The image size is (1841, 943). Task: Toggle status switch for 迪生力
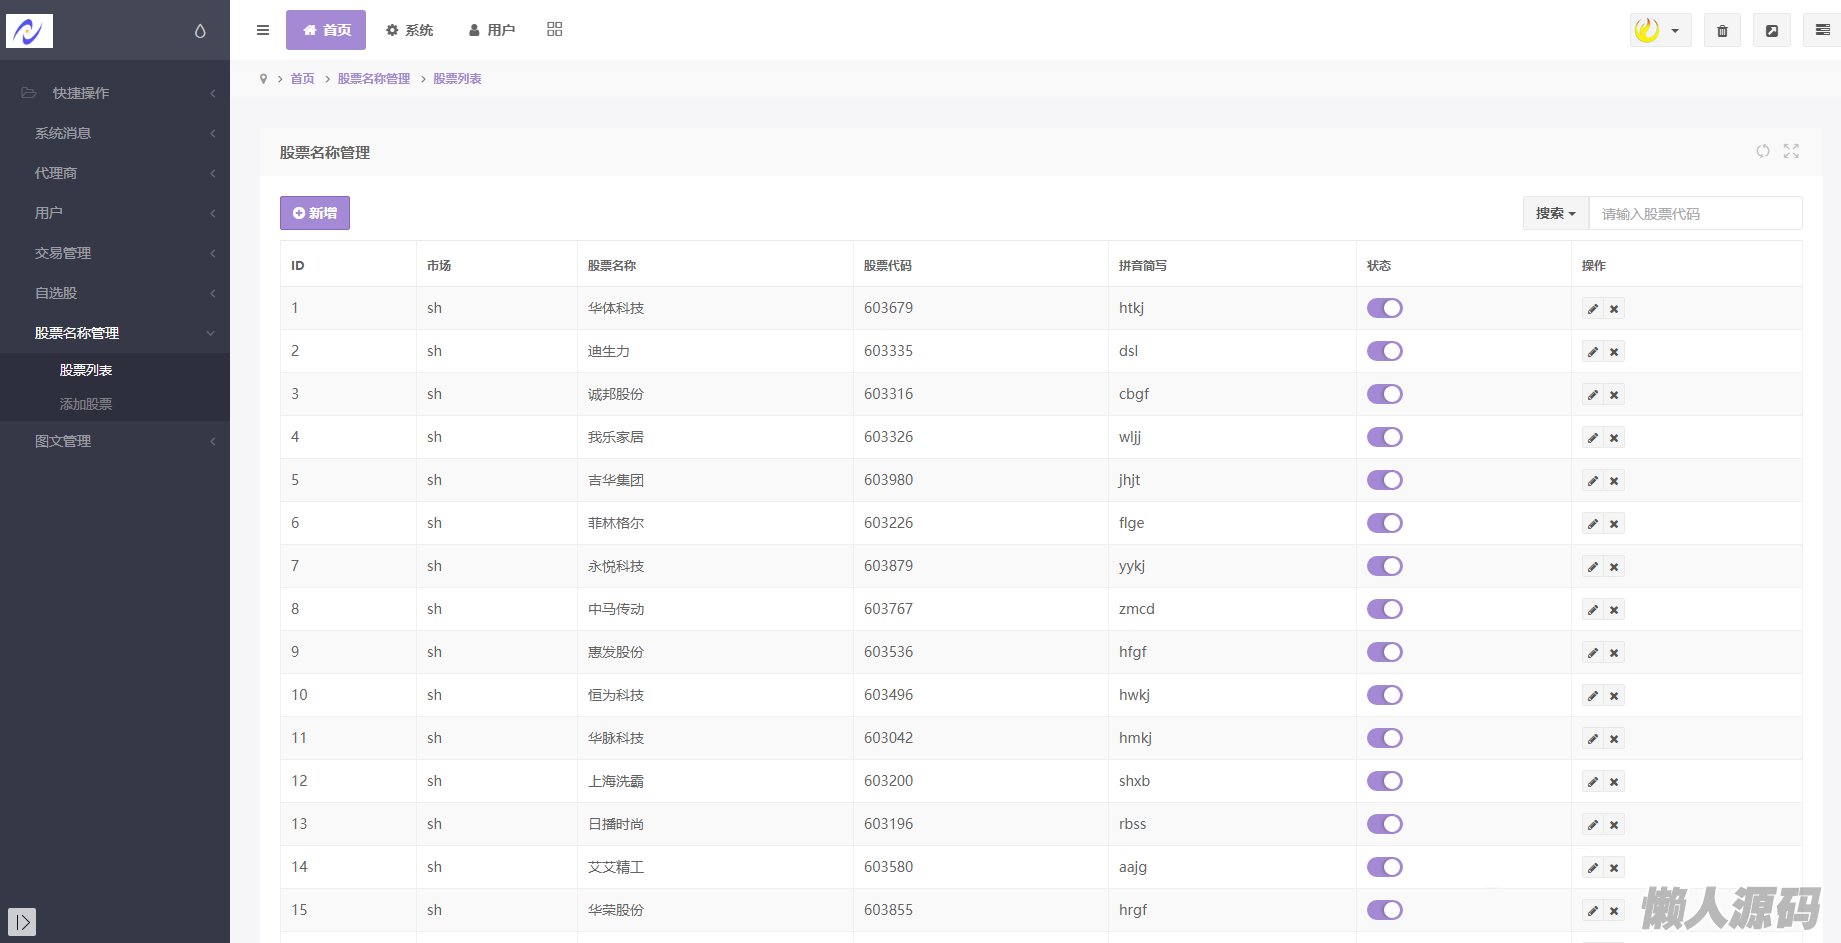(x=1385, y=351)
